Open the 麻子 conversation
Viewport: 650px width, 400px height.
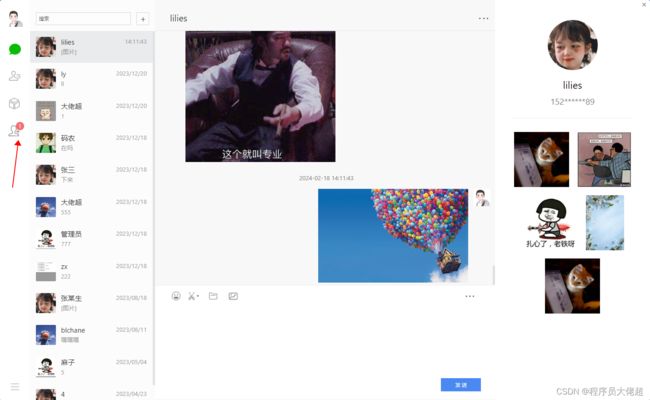92,367
